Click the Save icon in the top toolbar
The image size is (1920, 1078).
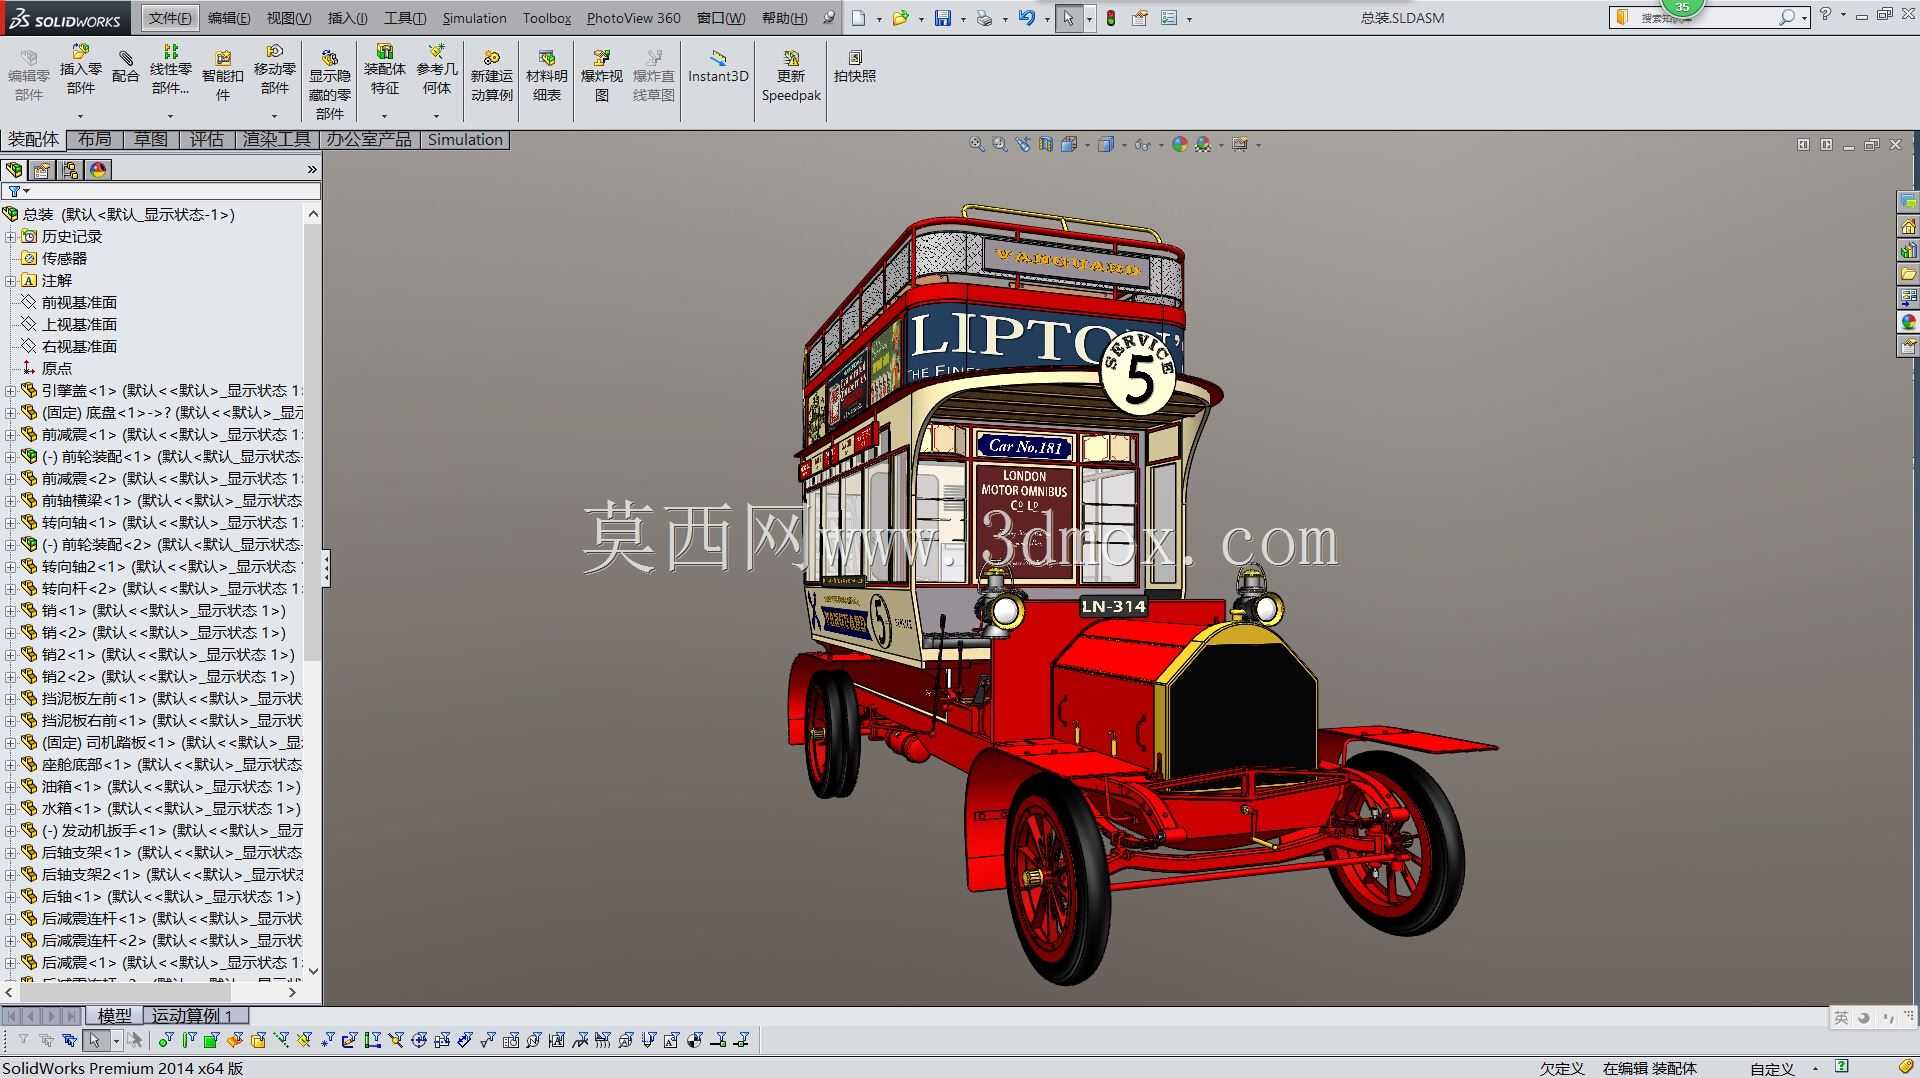point(942,18)
